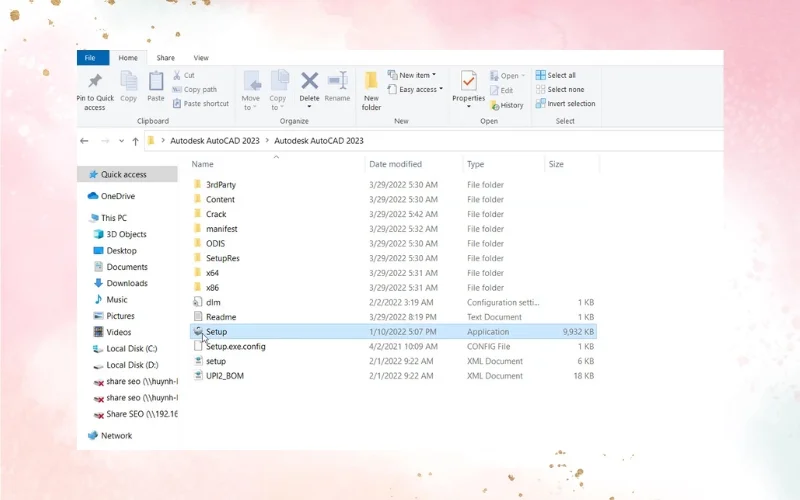Go up one folder level arrow

tap(135, 141)
